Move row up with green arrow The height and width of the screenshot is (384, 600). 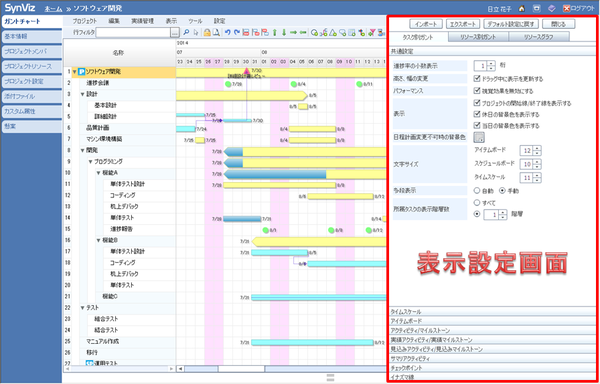[275, 33]
